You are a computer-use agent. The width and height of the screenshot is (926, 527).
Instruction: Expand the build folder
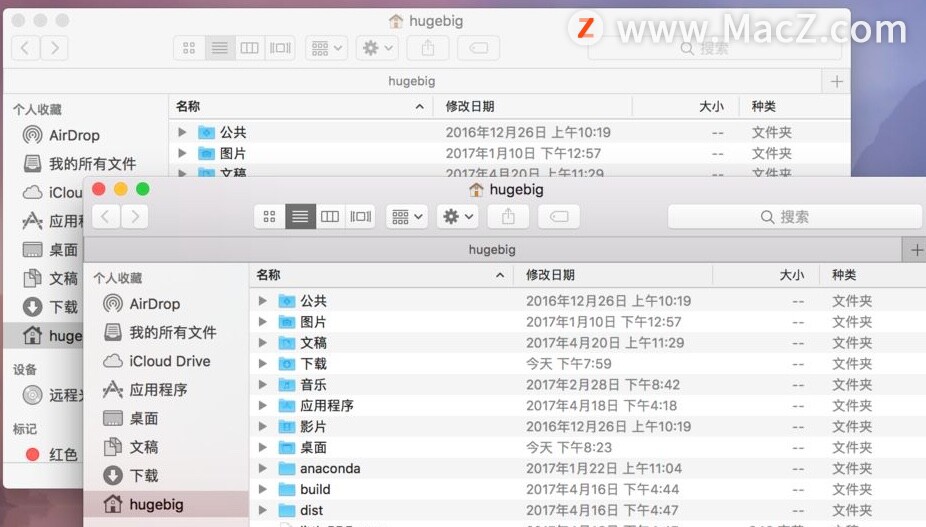(x=263, y=489)
